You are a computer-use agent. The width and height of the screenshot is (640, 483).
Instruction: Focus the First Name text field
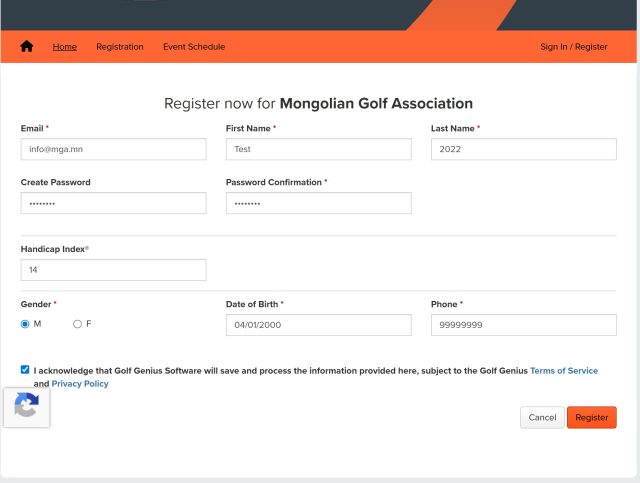(318, 149)
